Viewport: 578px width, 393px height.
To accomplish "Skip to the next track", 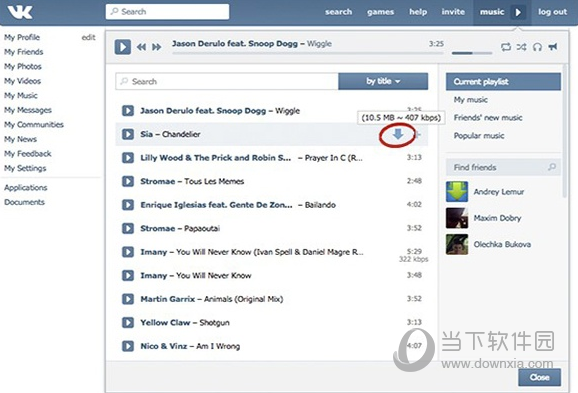I will [157, 47].
